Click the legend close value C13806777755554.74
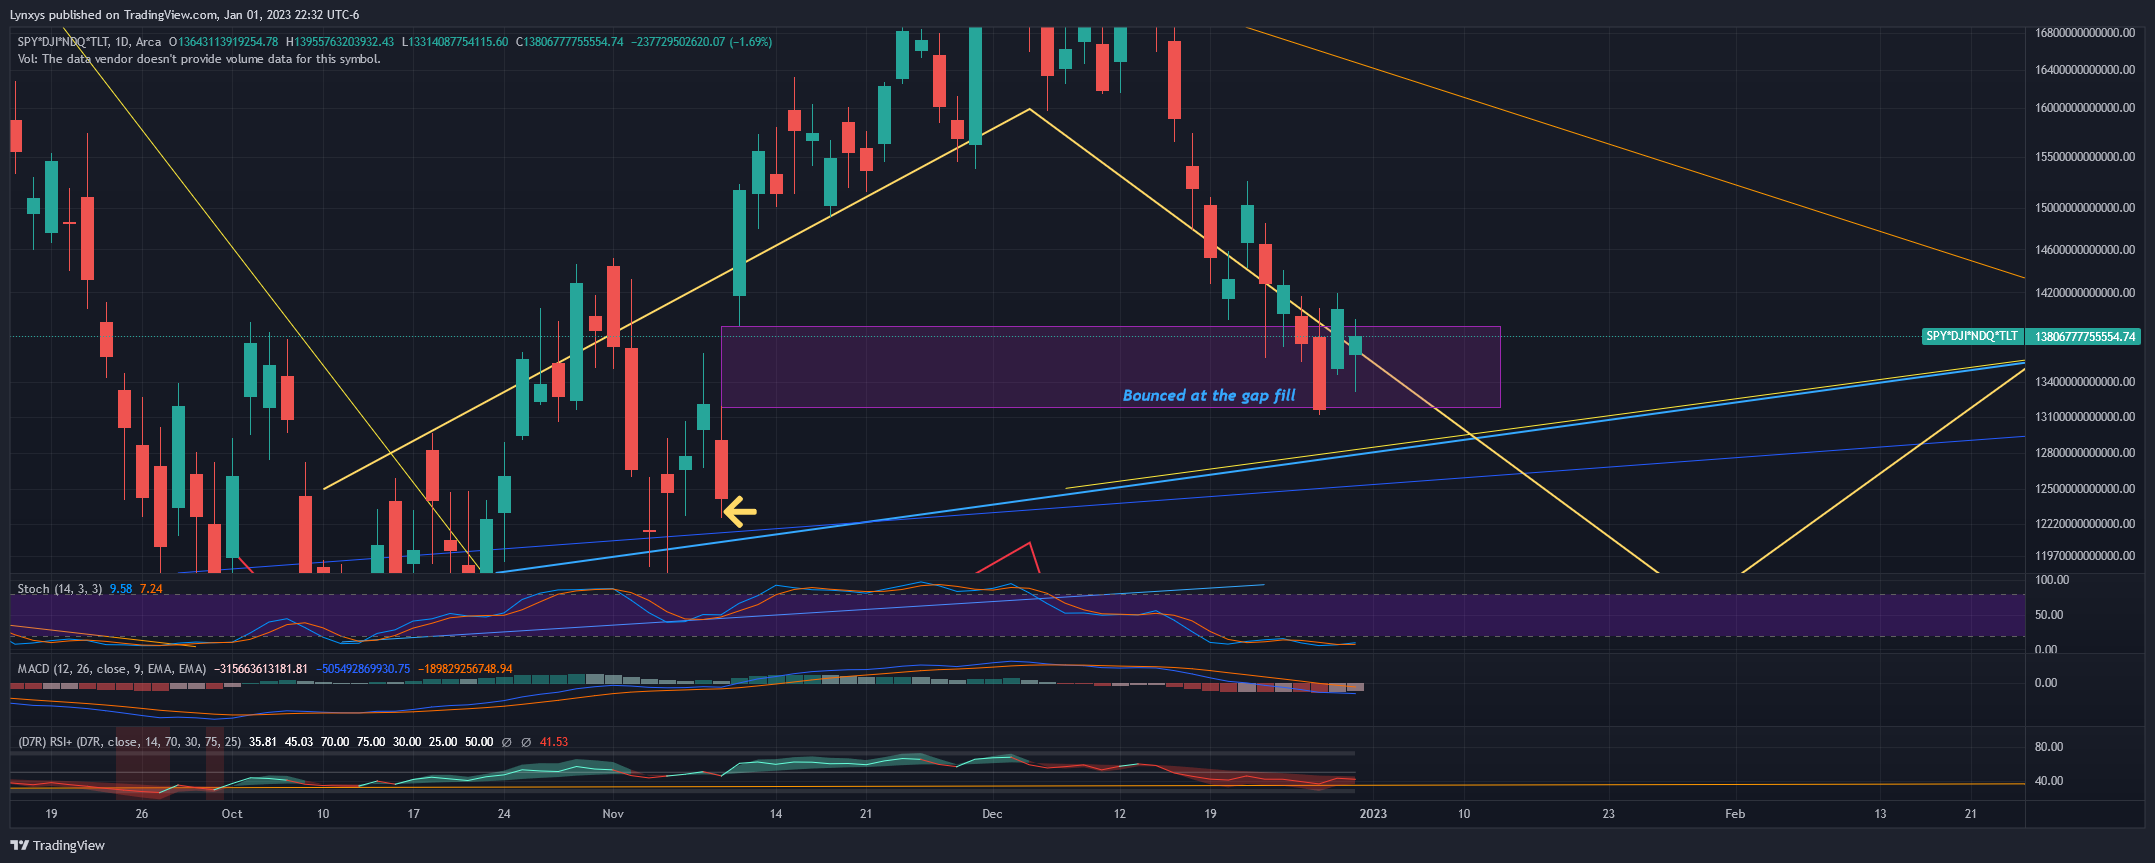Viewport: 2155px width, 863px height. (x=569, y=42)
